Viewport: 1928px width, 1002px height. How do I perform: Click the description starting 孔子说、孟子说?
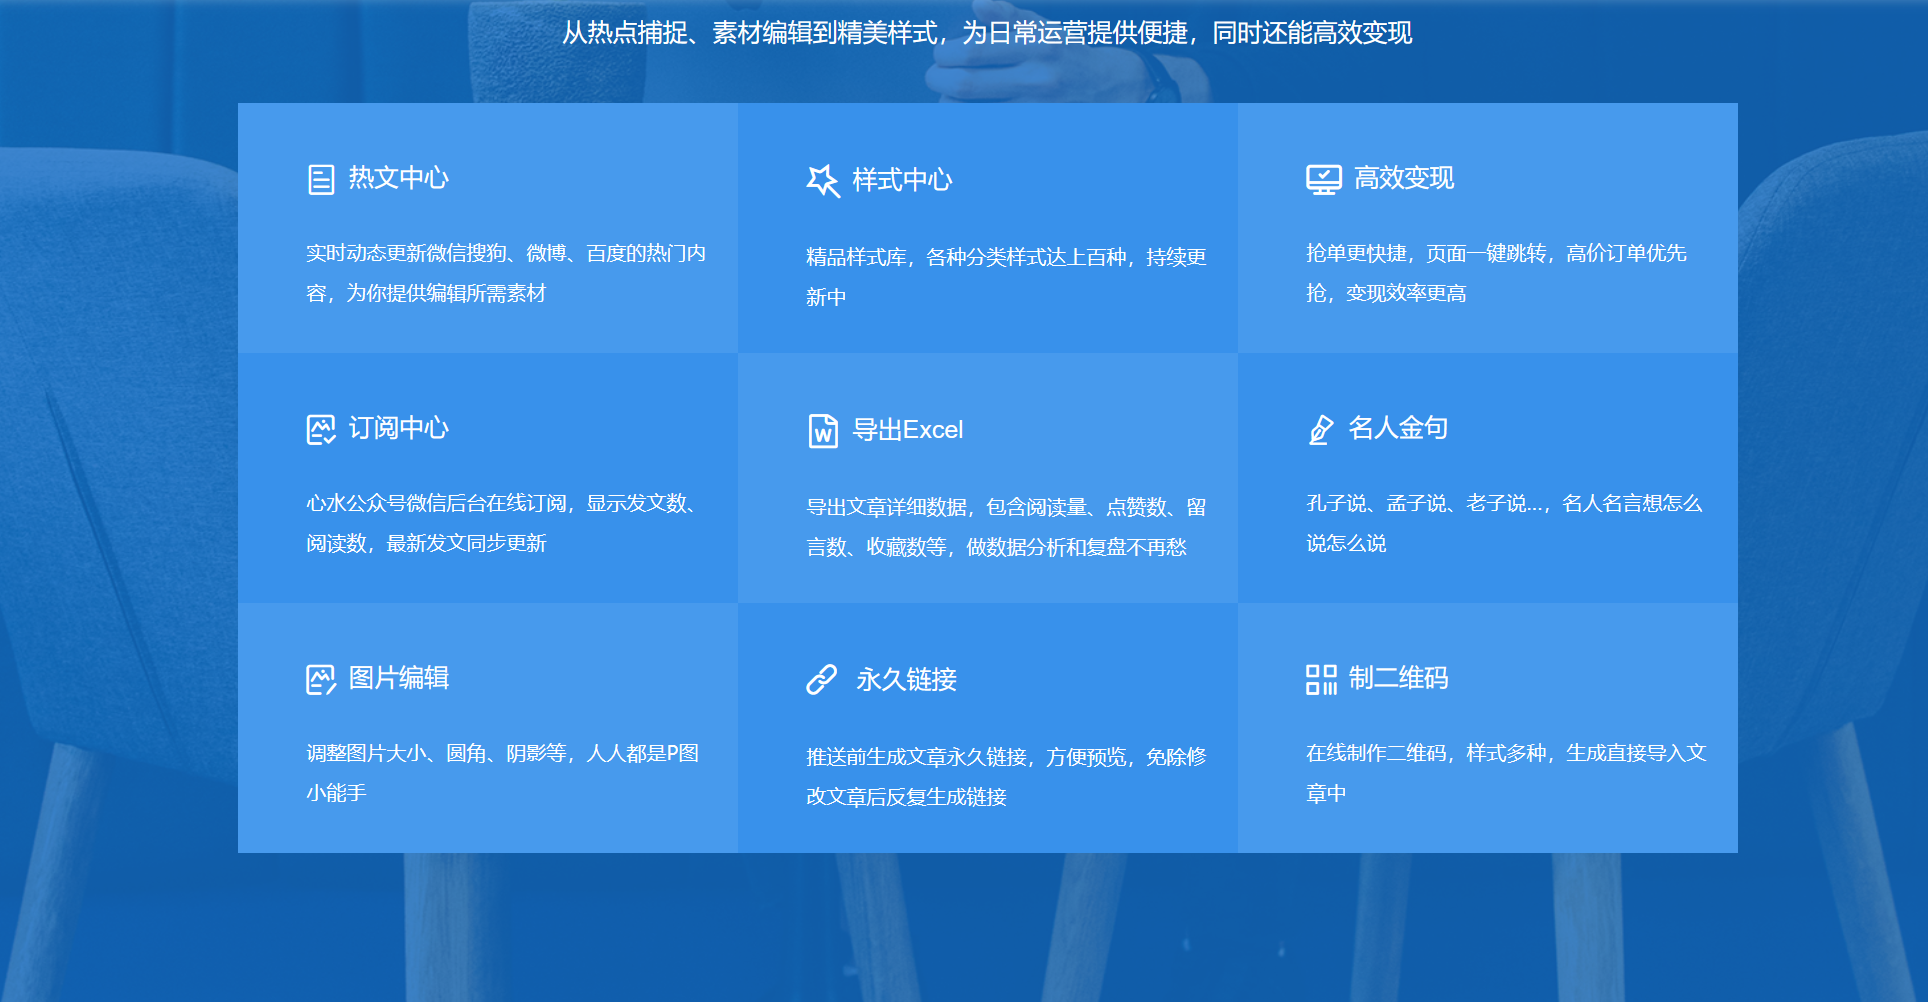(x=1504, y=523)
